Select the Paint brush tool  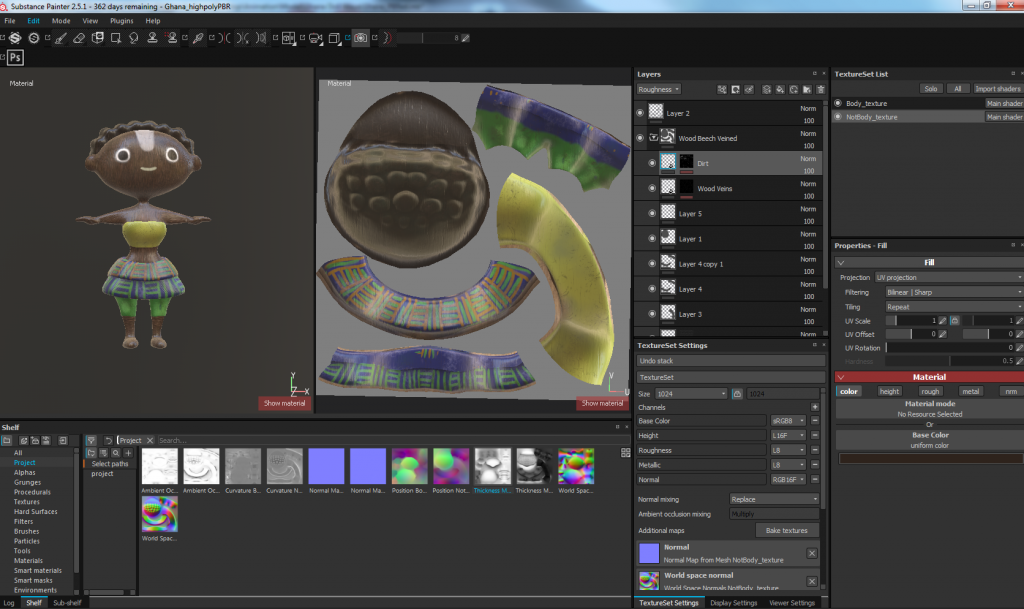(60, 39)
